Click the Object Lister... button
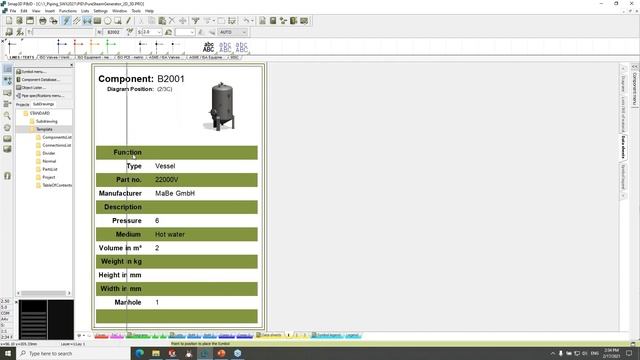640x360 pixels. (x=44, y=87)
